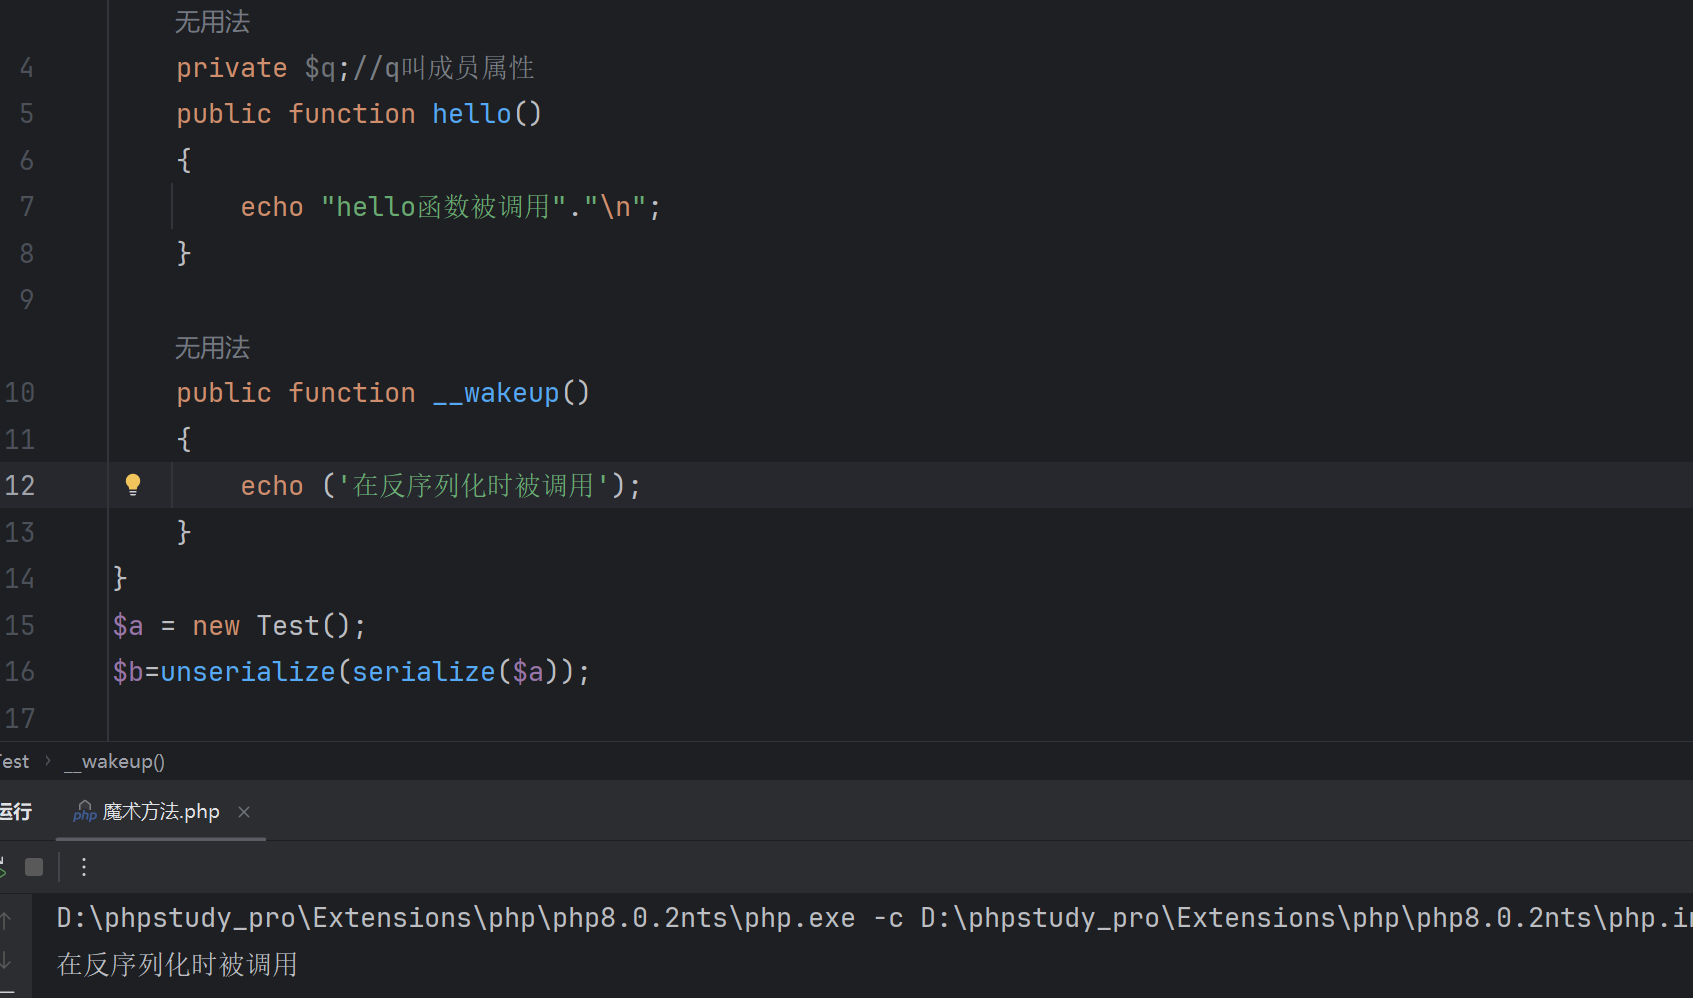Click the string '在反序列化时被调用' on line 12
This screenshot has height=998, width=1693.
[x=474, y=486]
